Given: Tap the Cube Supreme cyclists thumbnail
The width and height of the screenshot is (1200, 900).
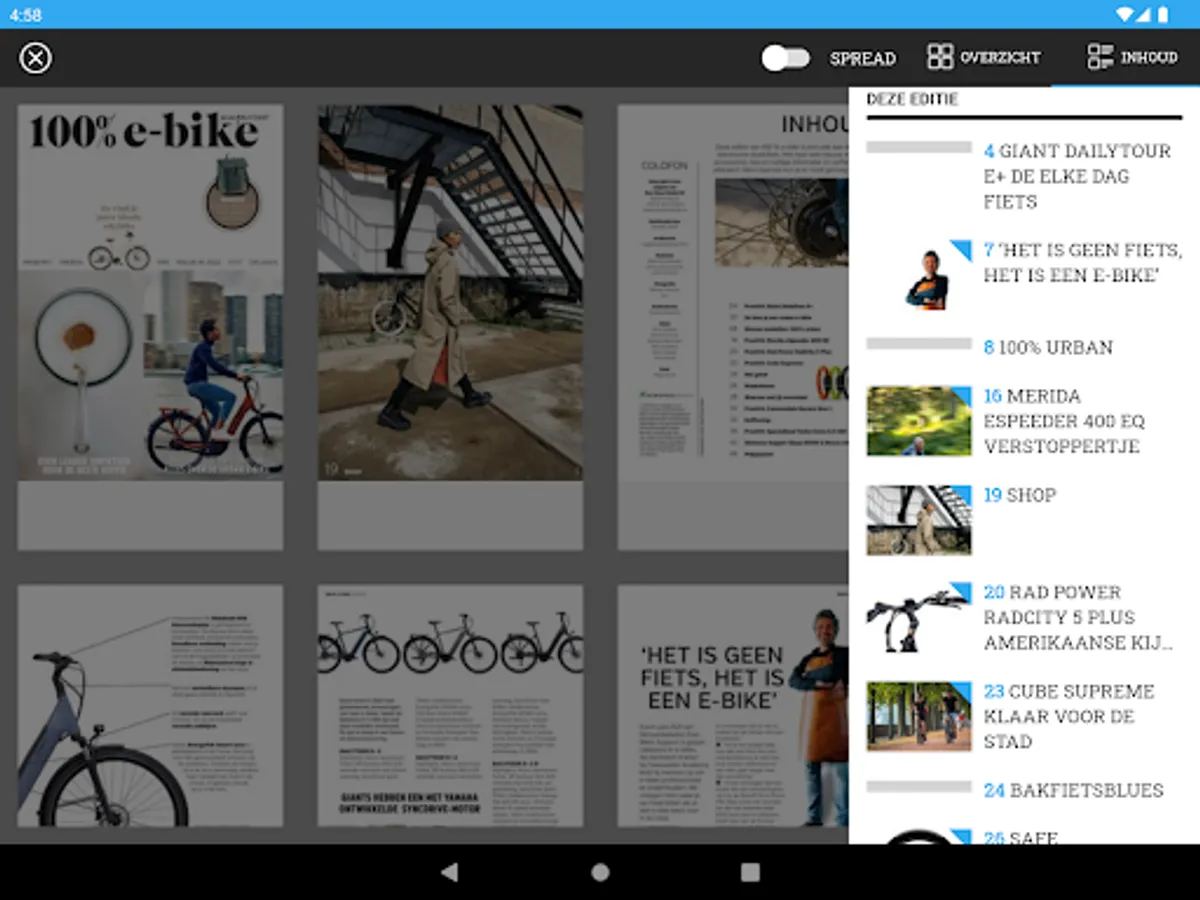Looking at the screenshot, I should [x=919, y=716].
